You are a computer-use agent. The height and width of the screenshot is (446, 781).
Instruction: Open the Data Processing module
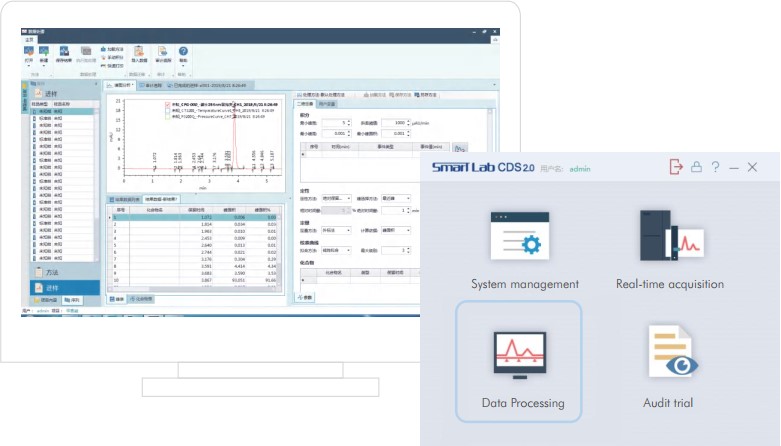(x=518, y=364)
